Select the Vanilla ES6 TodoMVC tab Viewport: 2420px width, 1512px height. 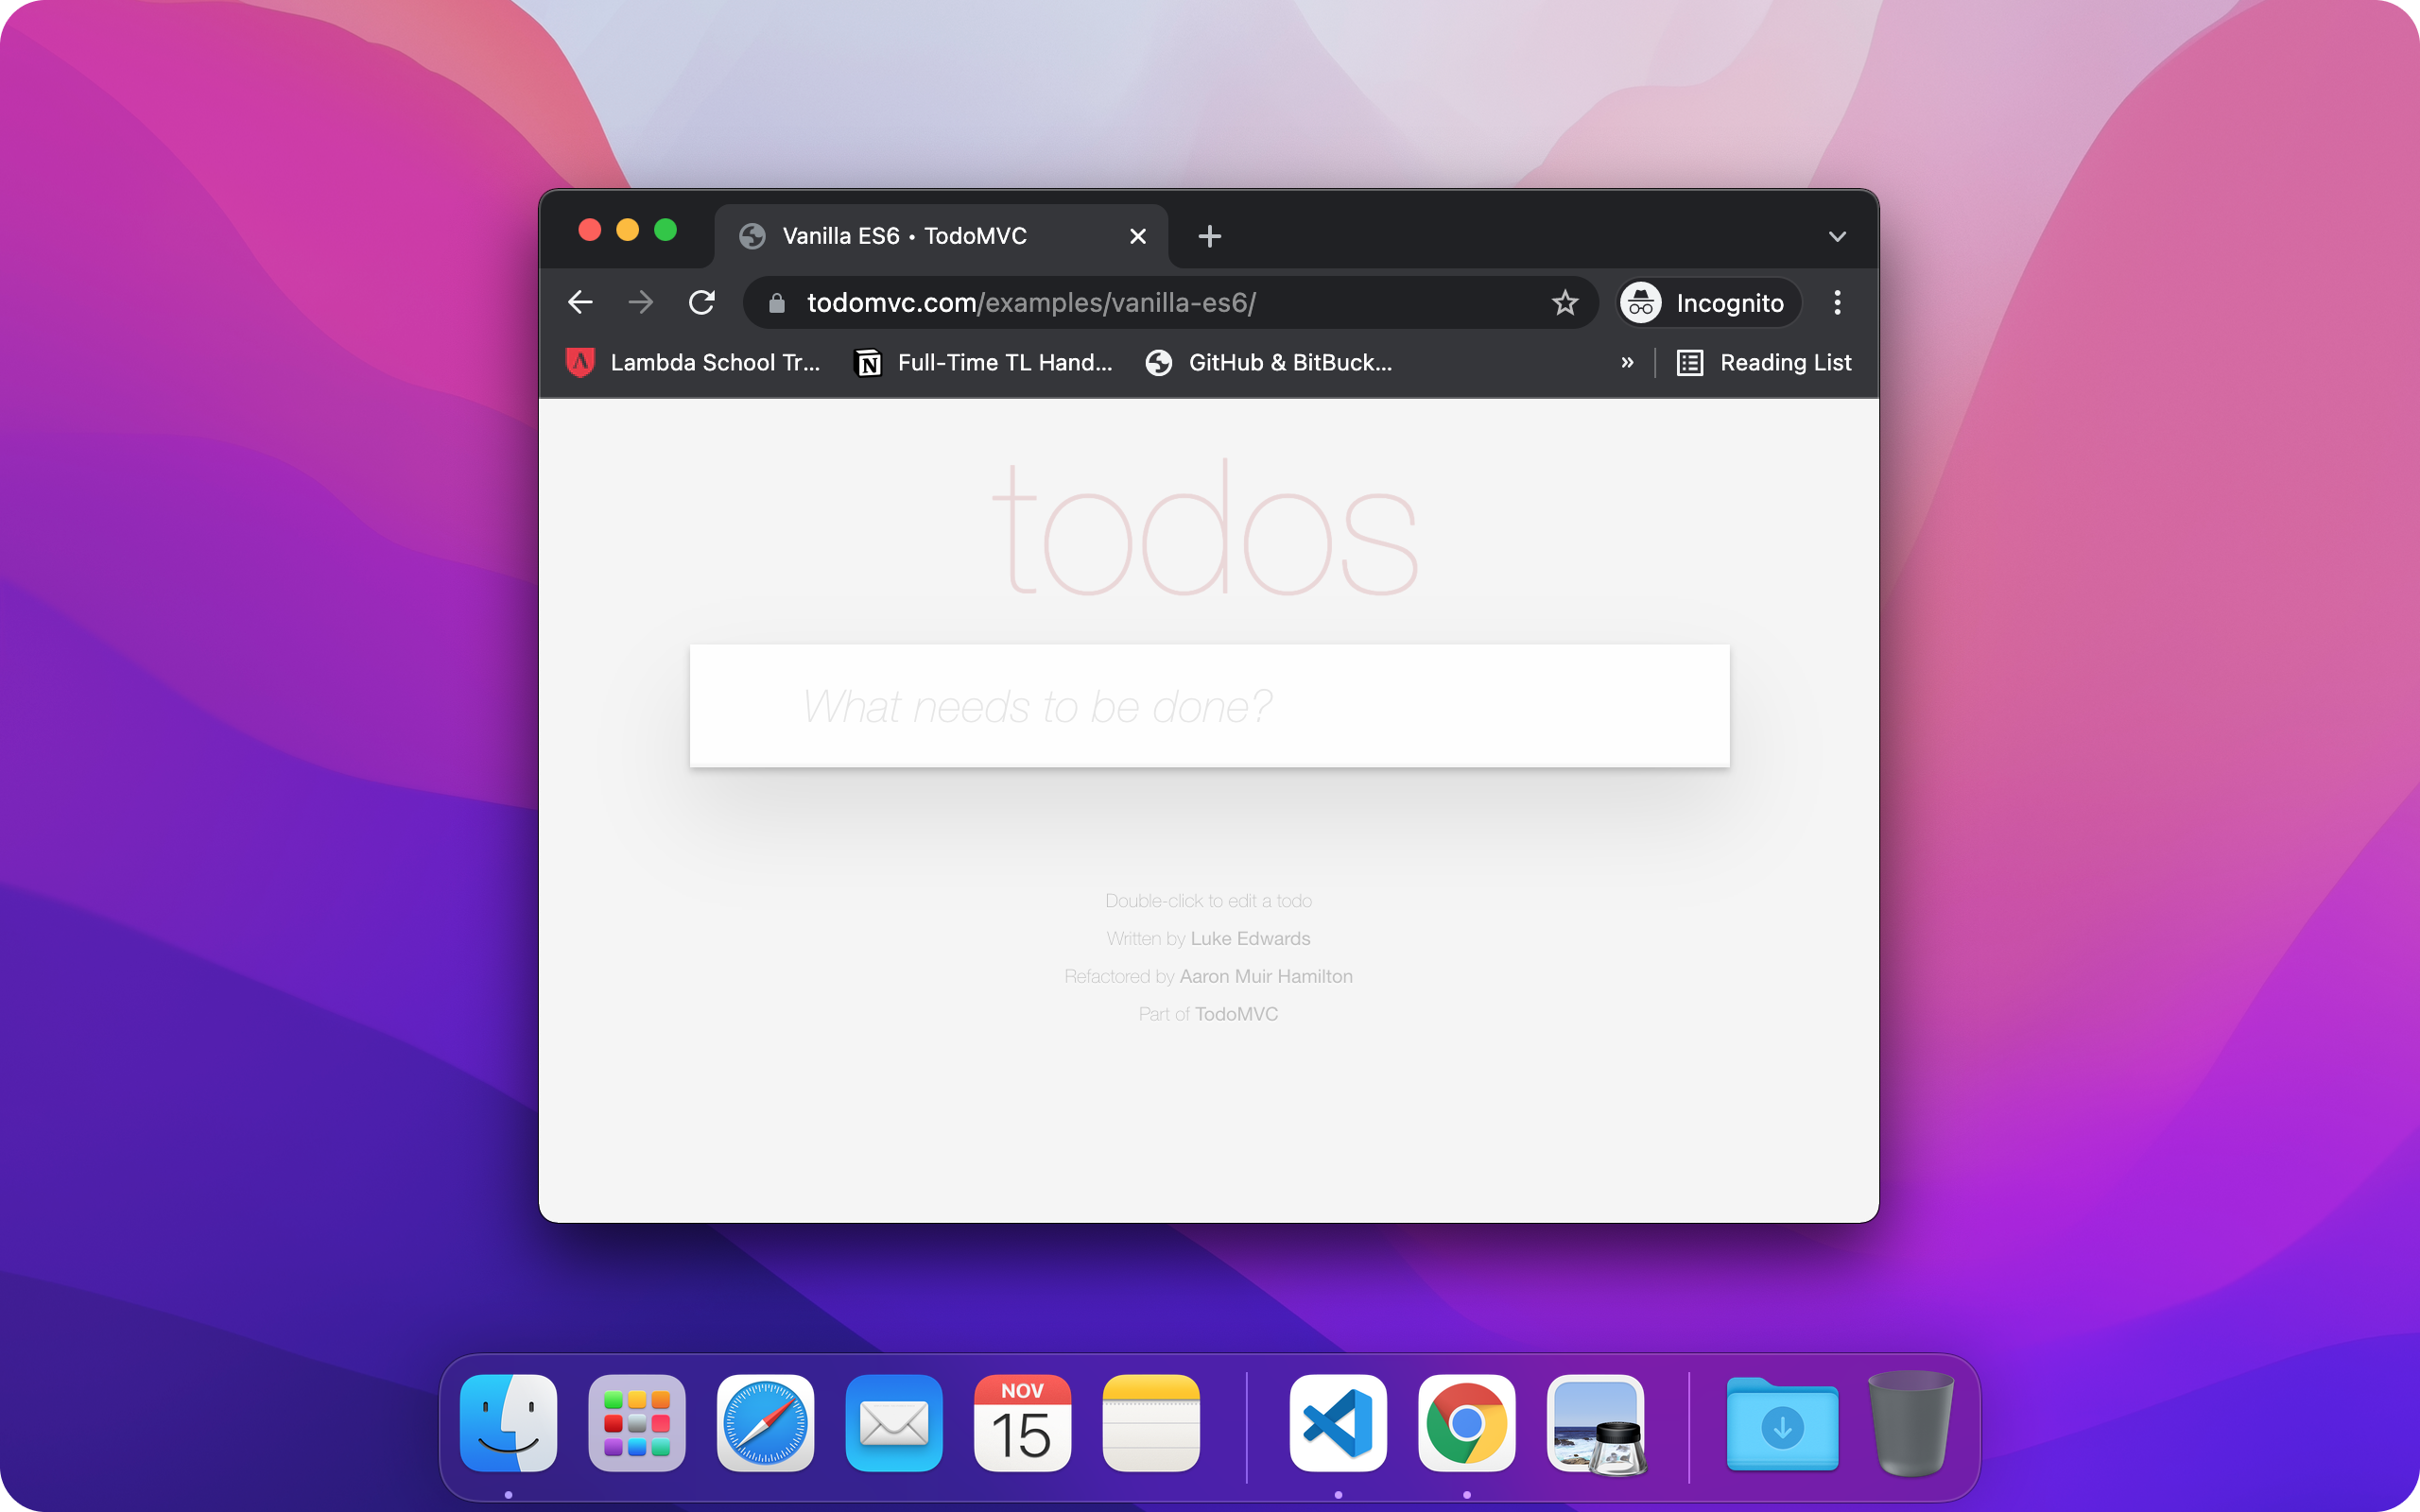coord(905,236)
